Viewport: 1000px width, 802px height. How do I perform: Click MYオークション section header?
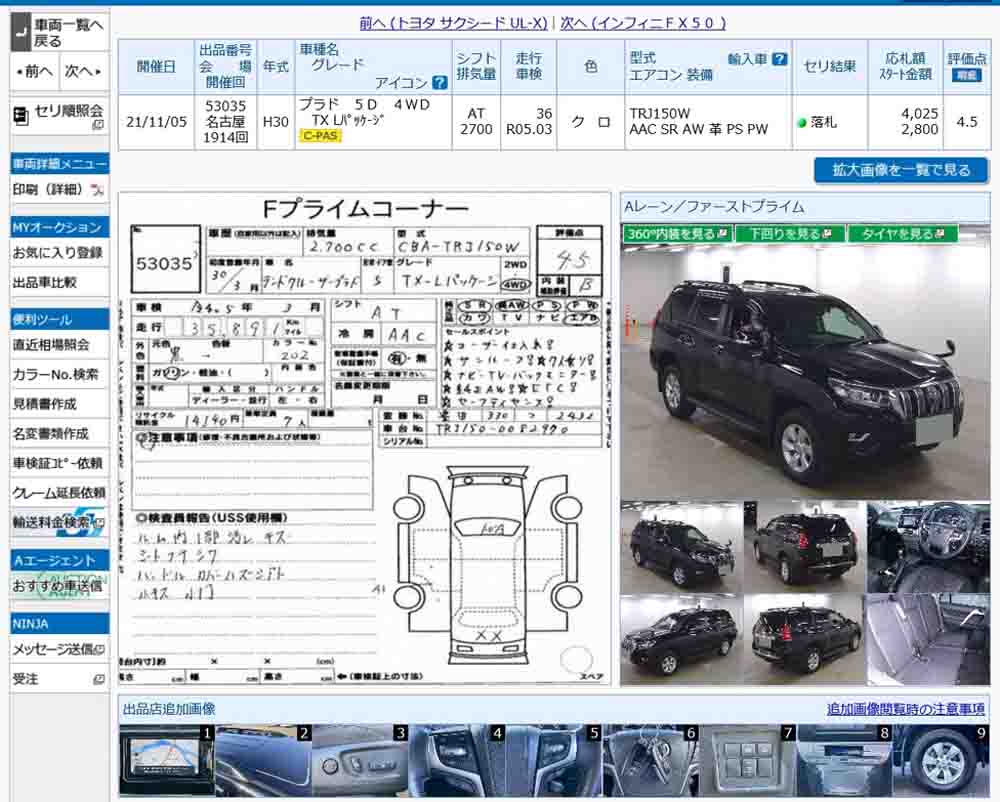pos(60,228)
